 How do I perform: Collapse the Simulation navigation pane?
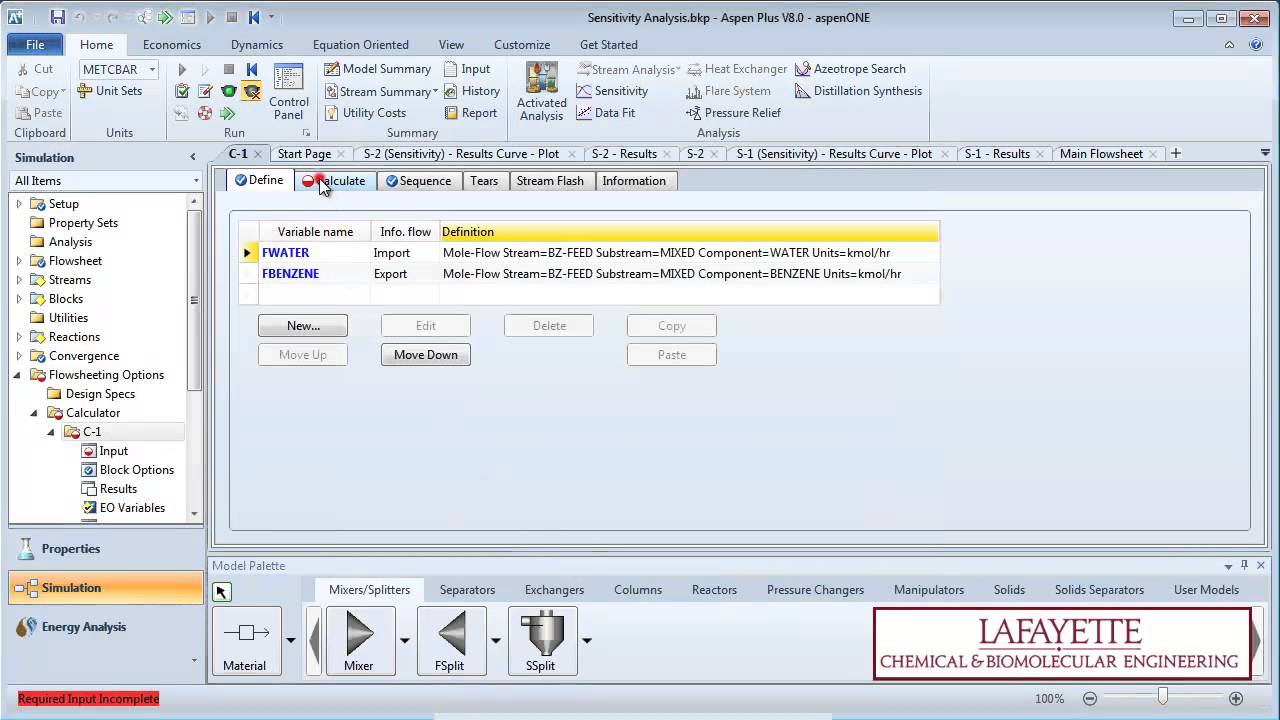(193, 157)
